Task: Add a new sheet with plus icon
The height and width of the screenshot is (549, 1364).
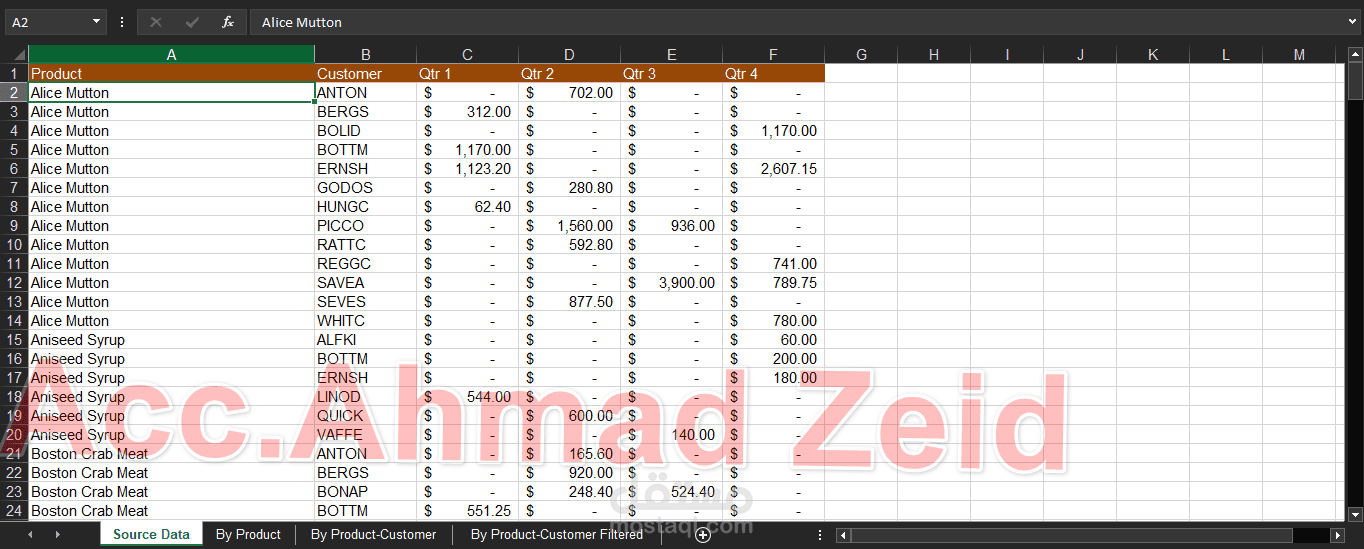Action: click(702, 535)
